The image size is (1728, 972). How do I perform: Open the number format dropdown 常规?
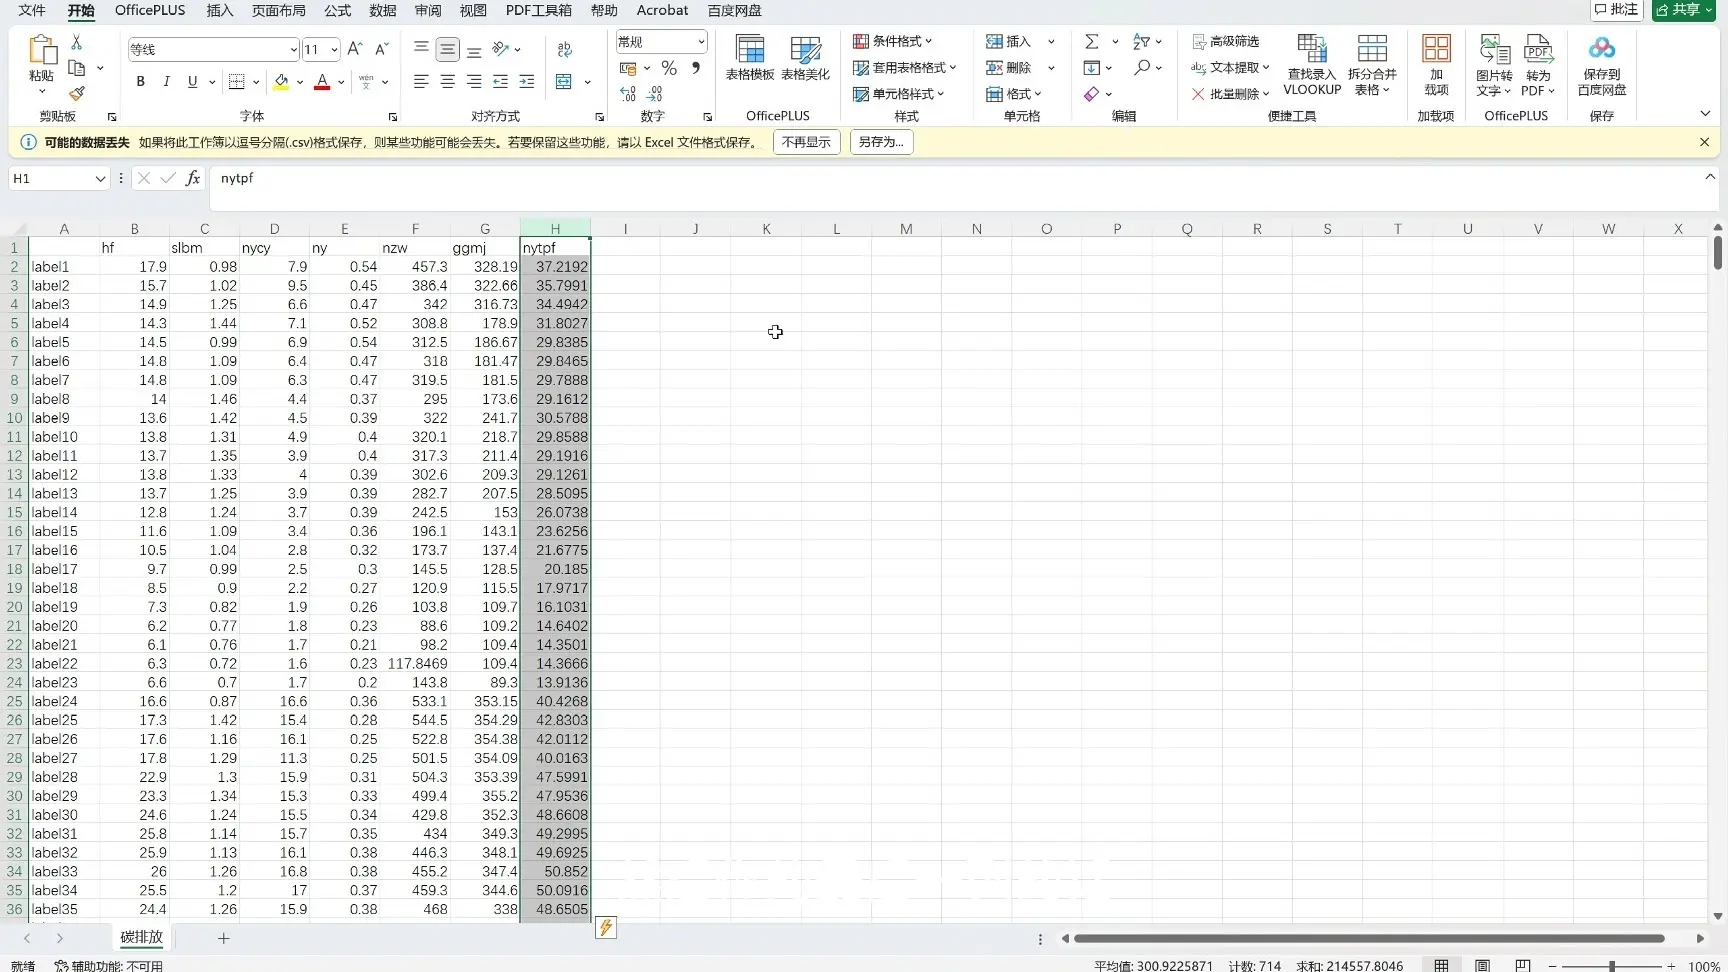point(701,42)
